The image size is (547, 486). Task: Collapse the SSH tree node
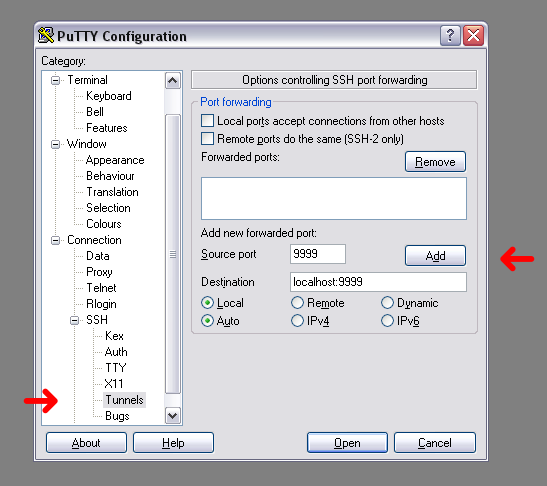74,320
